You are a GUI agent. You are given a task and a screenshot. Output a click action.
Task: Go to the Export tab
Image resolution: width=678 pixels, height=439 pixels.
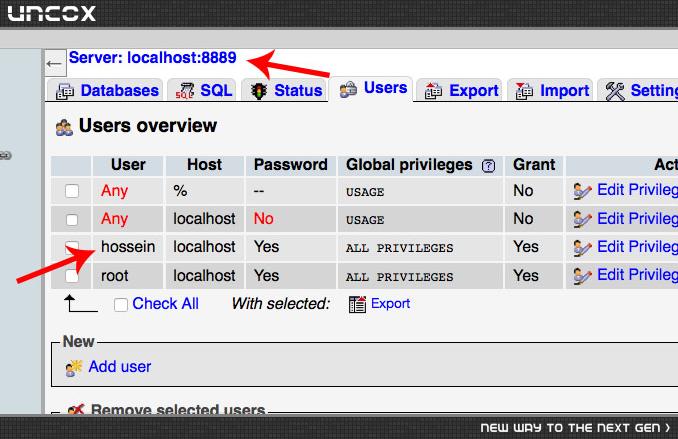[459, 90]
